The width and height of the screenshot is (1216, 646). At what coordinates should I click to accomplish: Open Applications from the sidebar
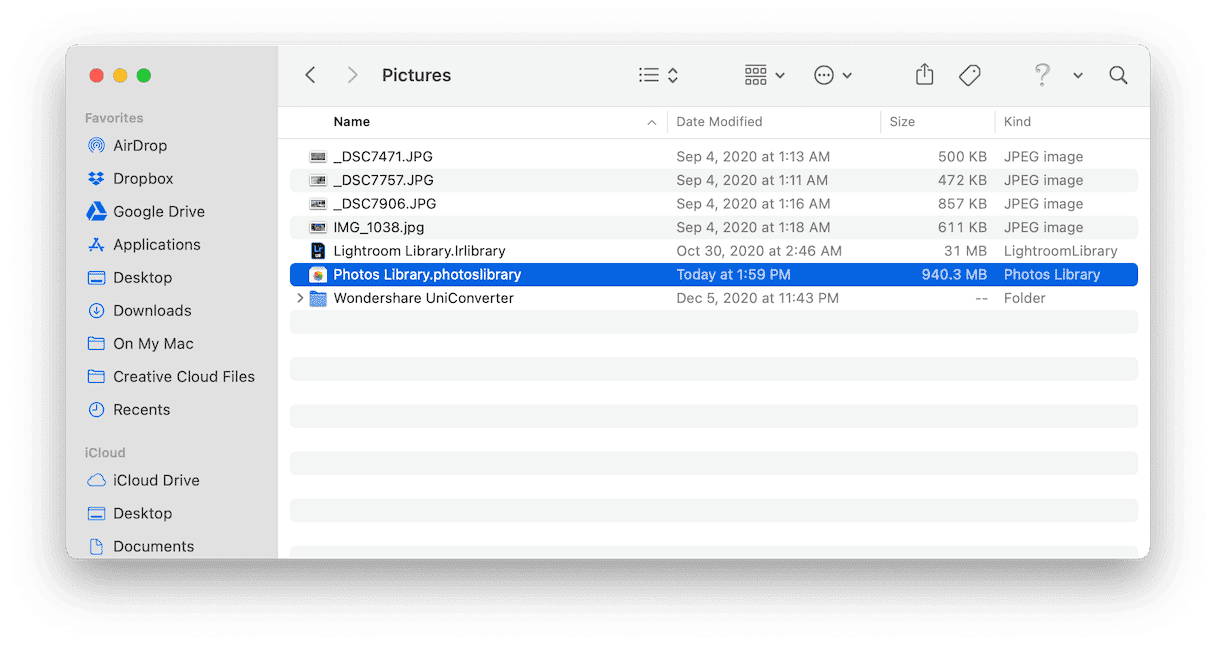[x=156, y=244]
